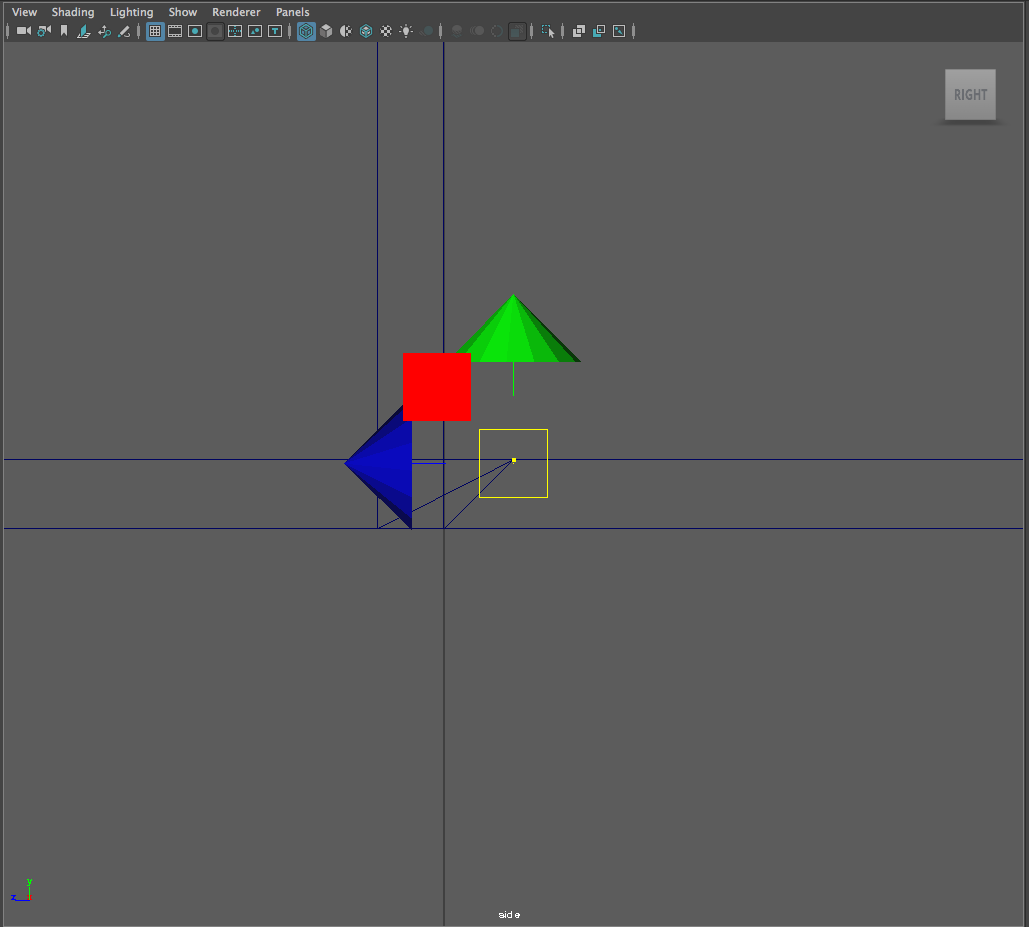This screenshot has width=1029, height=927.
Task: Click the Motion Blur icon
Action: (477, 31)
